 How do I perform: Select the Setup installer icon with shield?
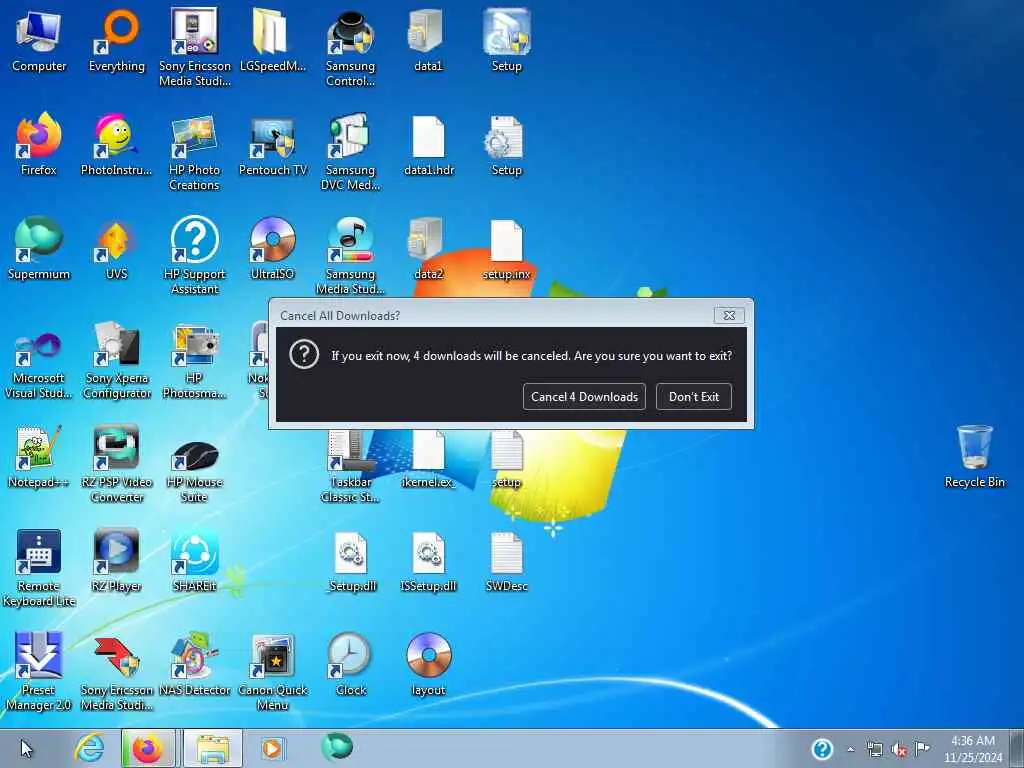pyautogui.click(x=506, y=40)
